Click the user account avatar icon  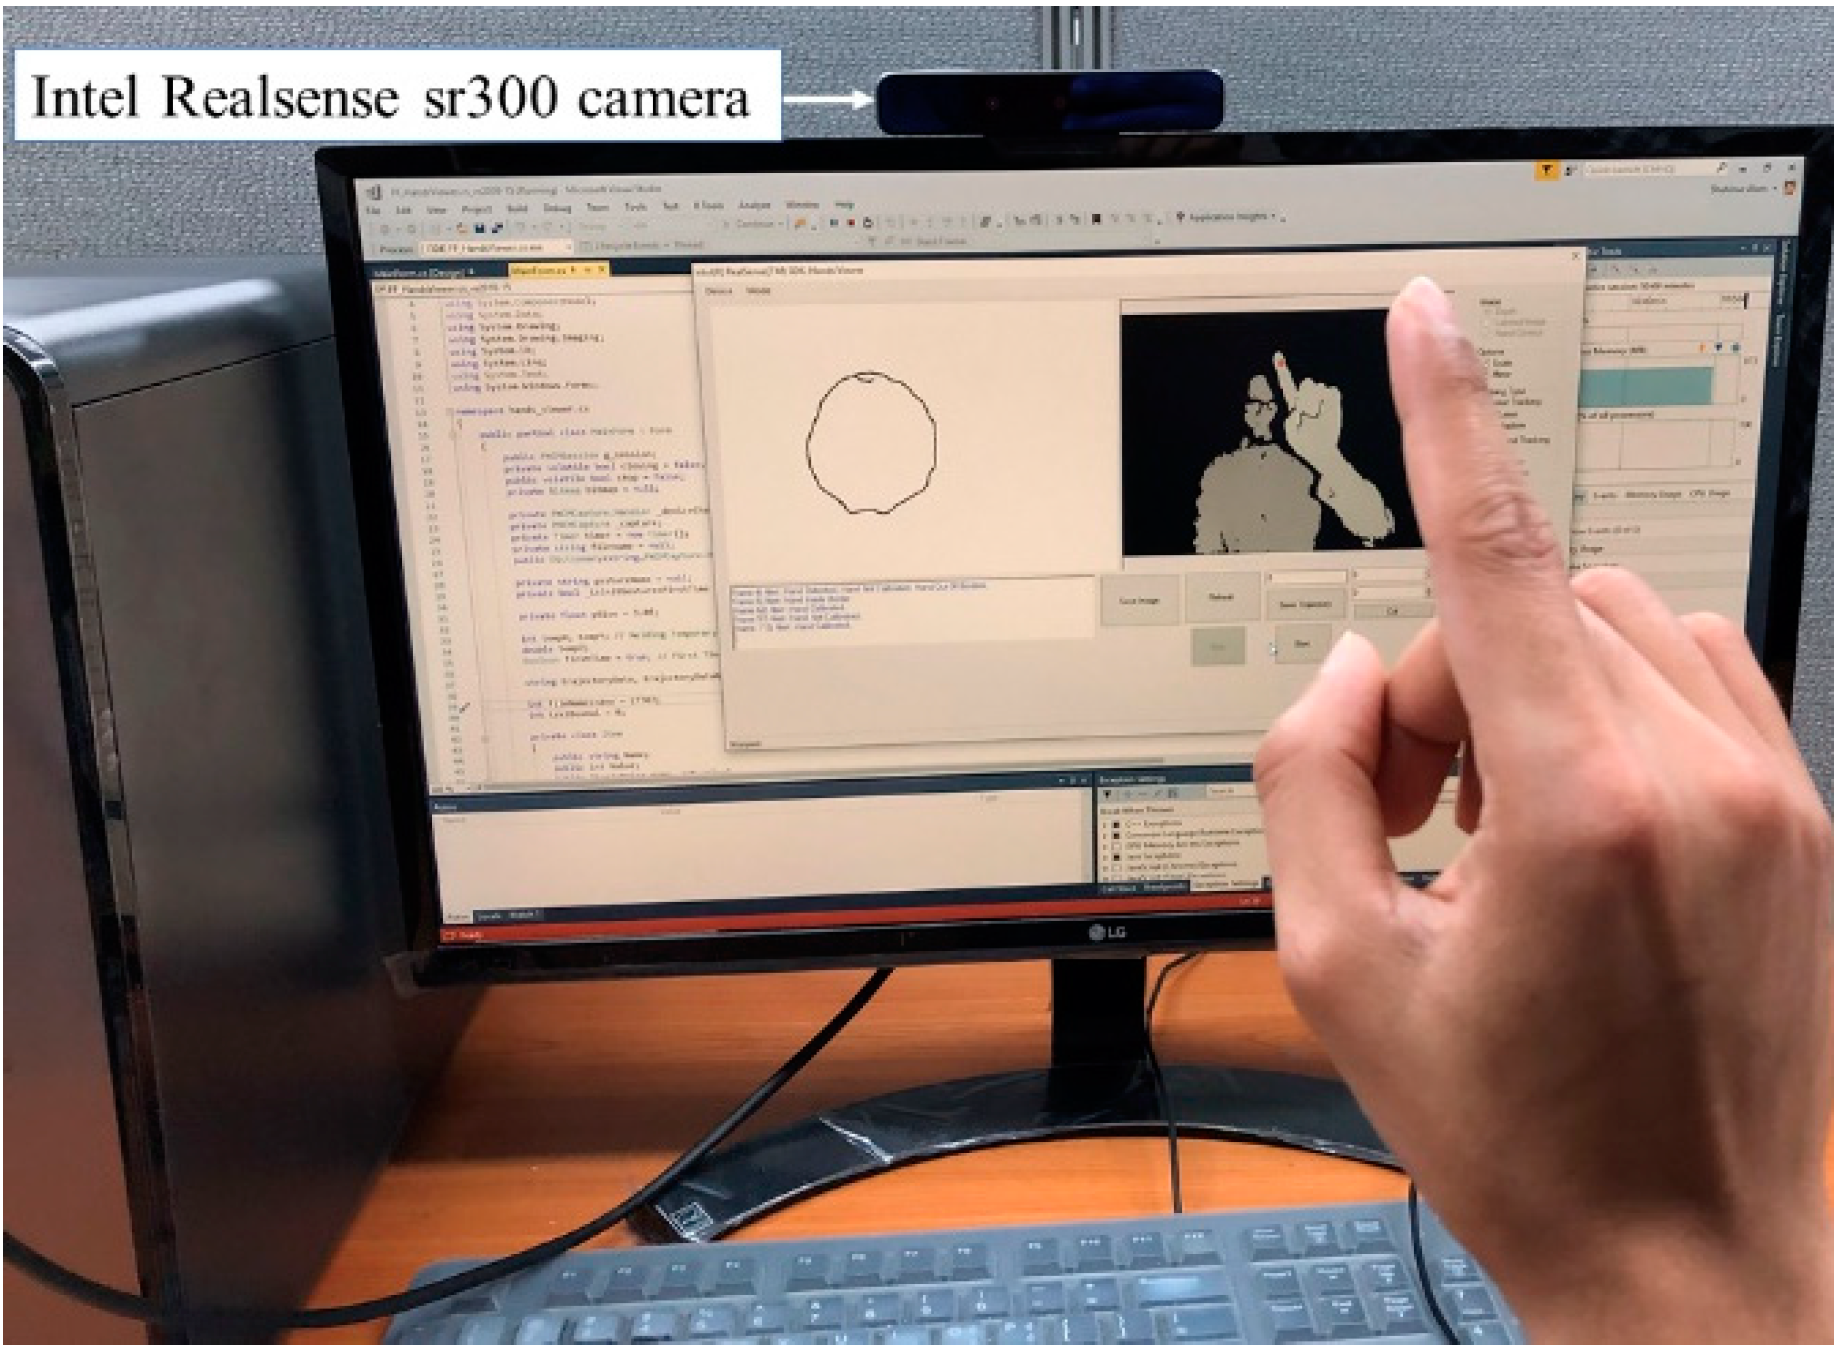coord(1790,188)
